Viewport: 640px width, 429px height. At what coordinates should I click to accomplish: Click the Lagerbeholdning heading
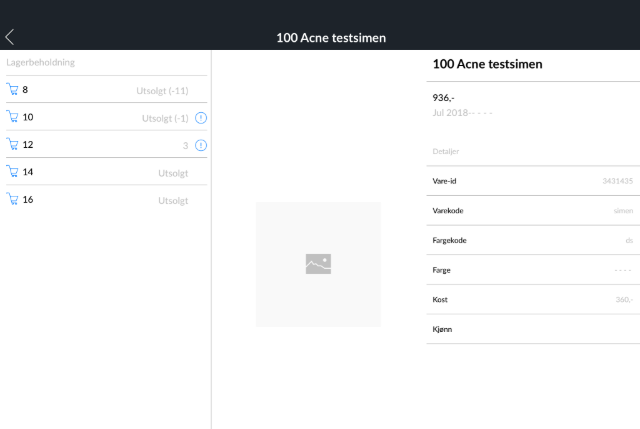40,62
